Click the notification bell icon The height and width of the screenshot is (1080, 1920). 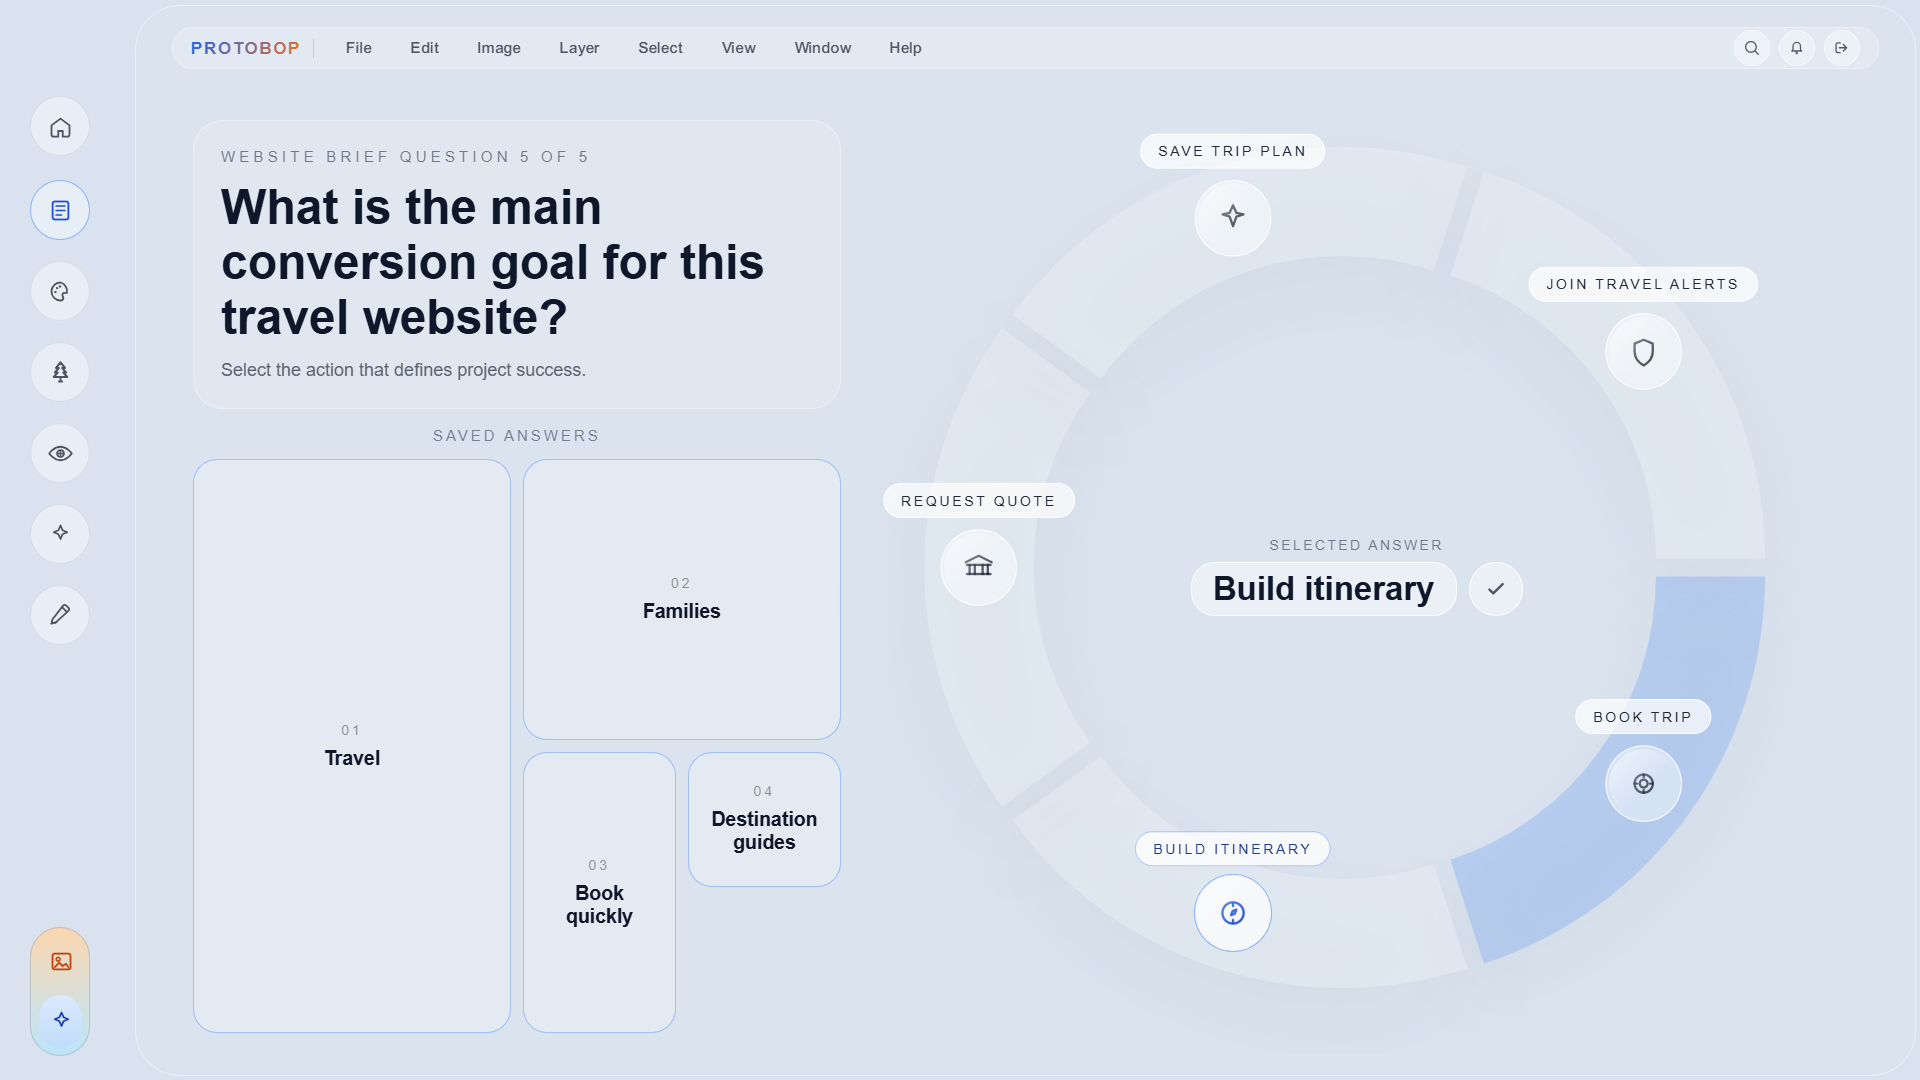point(1796,48)
